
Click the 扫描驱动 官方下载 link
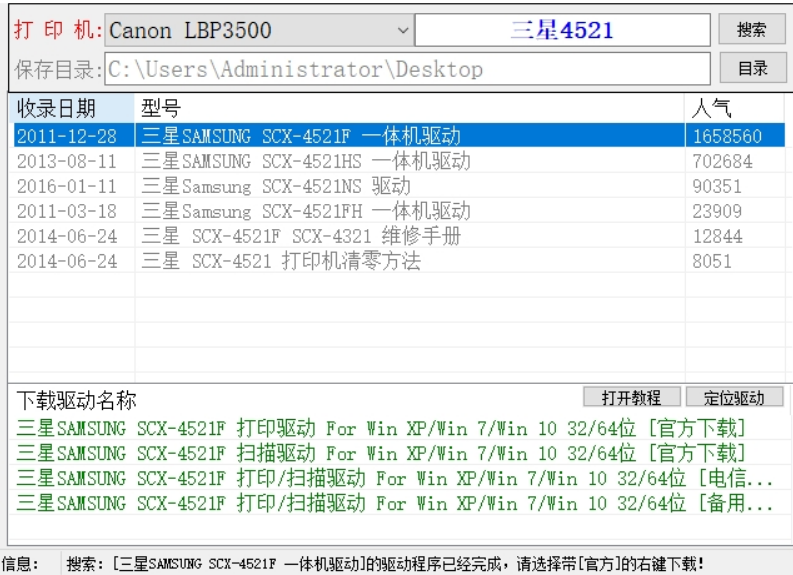(x=381, y=453)
